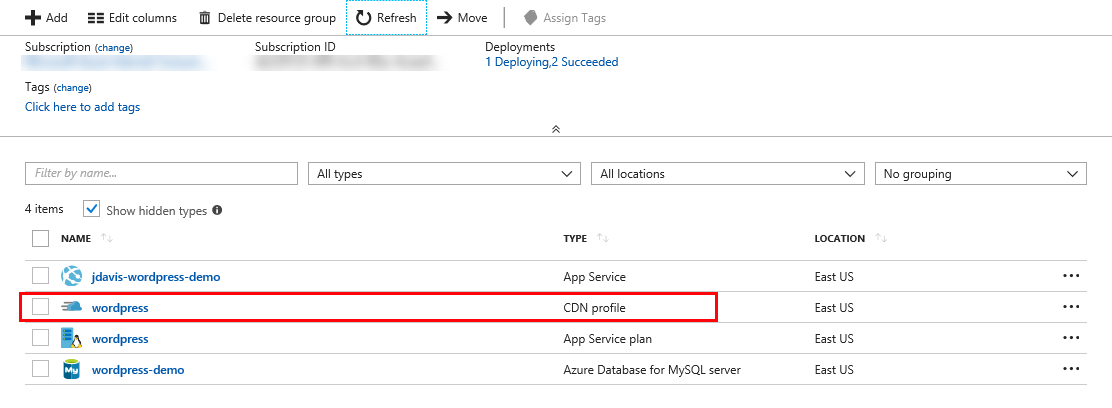Change the subscription via change link
This screenshot has width=1112, height=408.
click(114, 48)
